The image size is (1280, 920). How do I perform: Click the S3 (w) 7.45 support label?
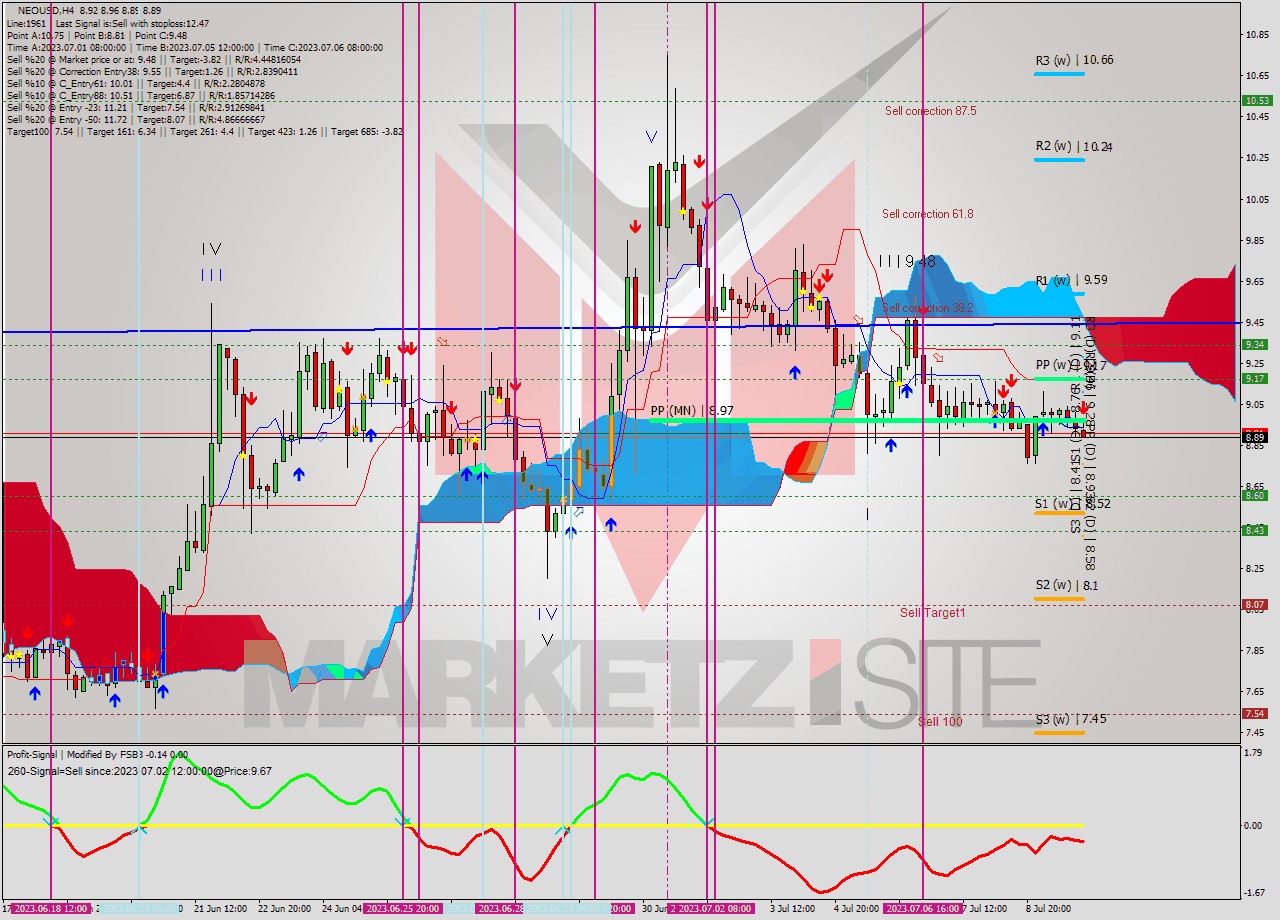tap(1071, 718)
